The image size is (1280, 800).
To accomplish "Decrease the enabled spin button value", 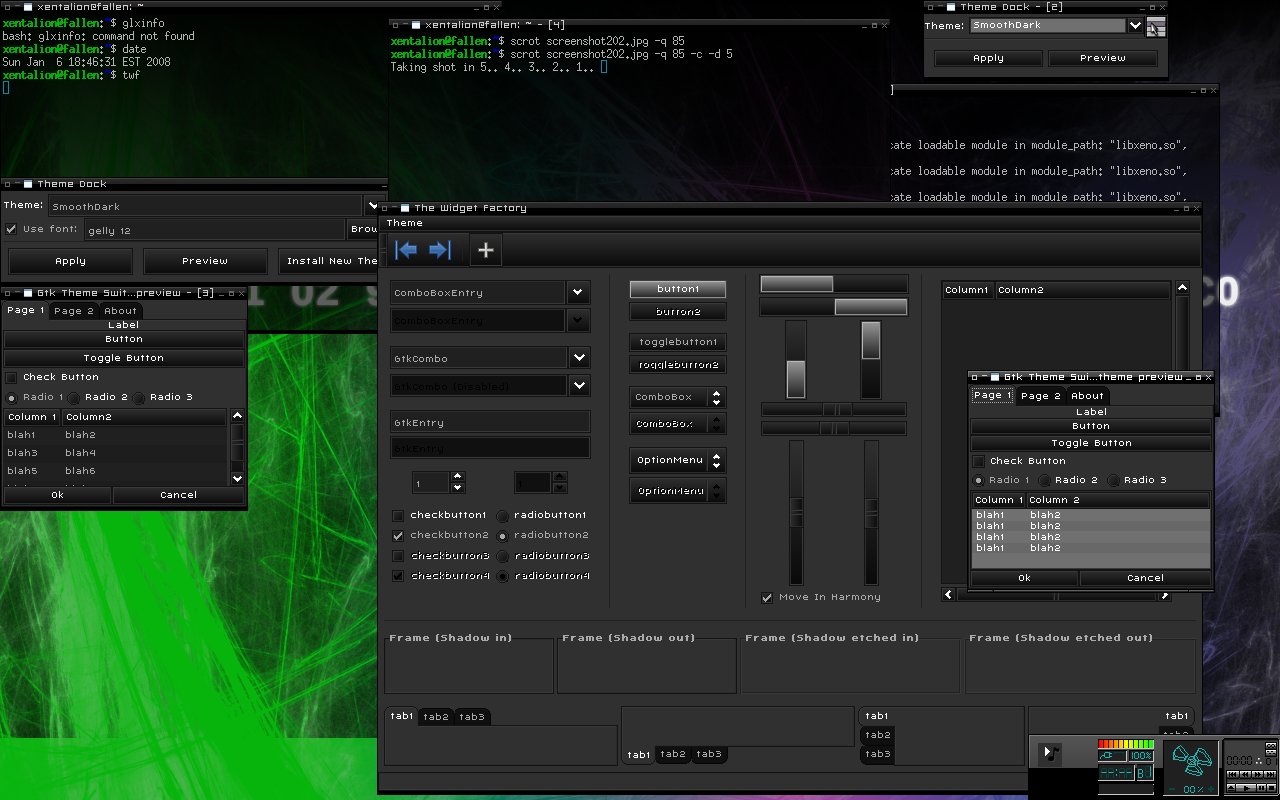I will pyautogui.click(x=457, y=488).
